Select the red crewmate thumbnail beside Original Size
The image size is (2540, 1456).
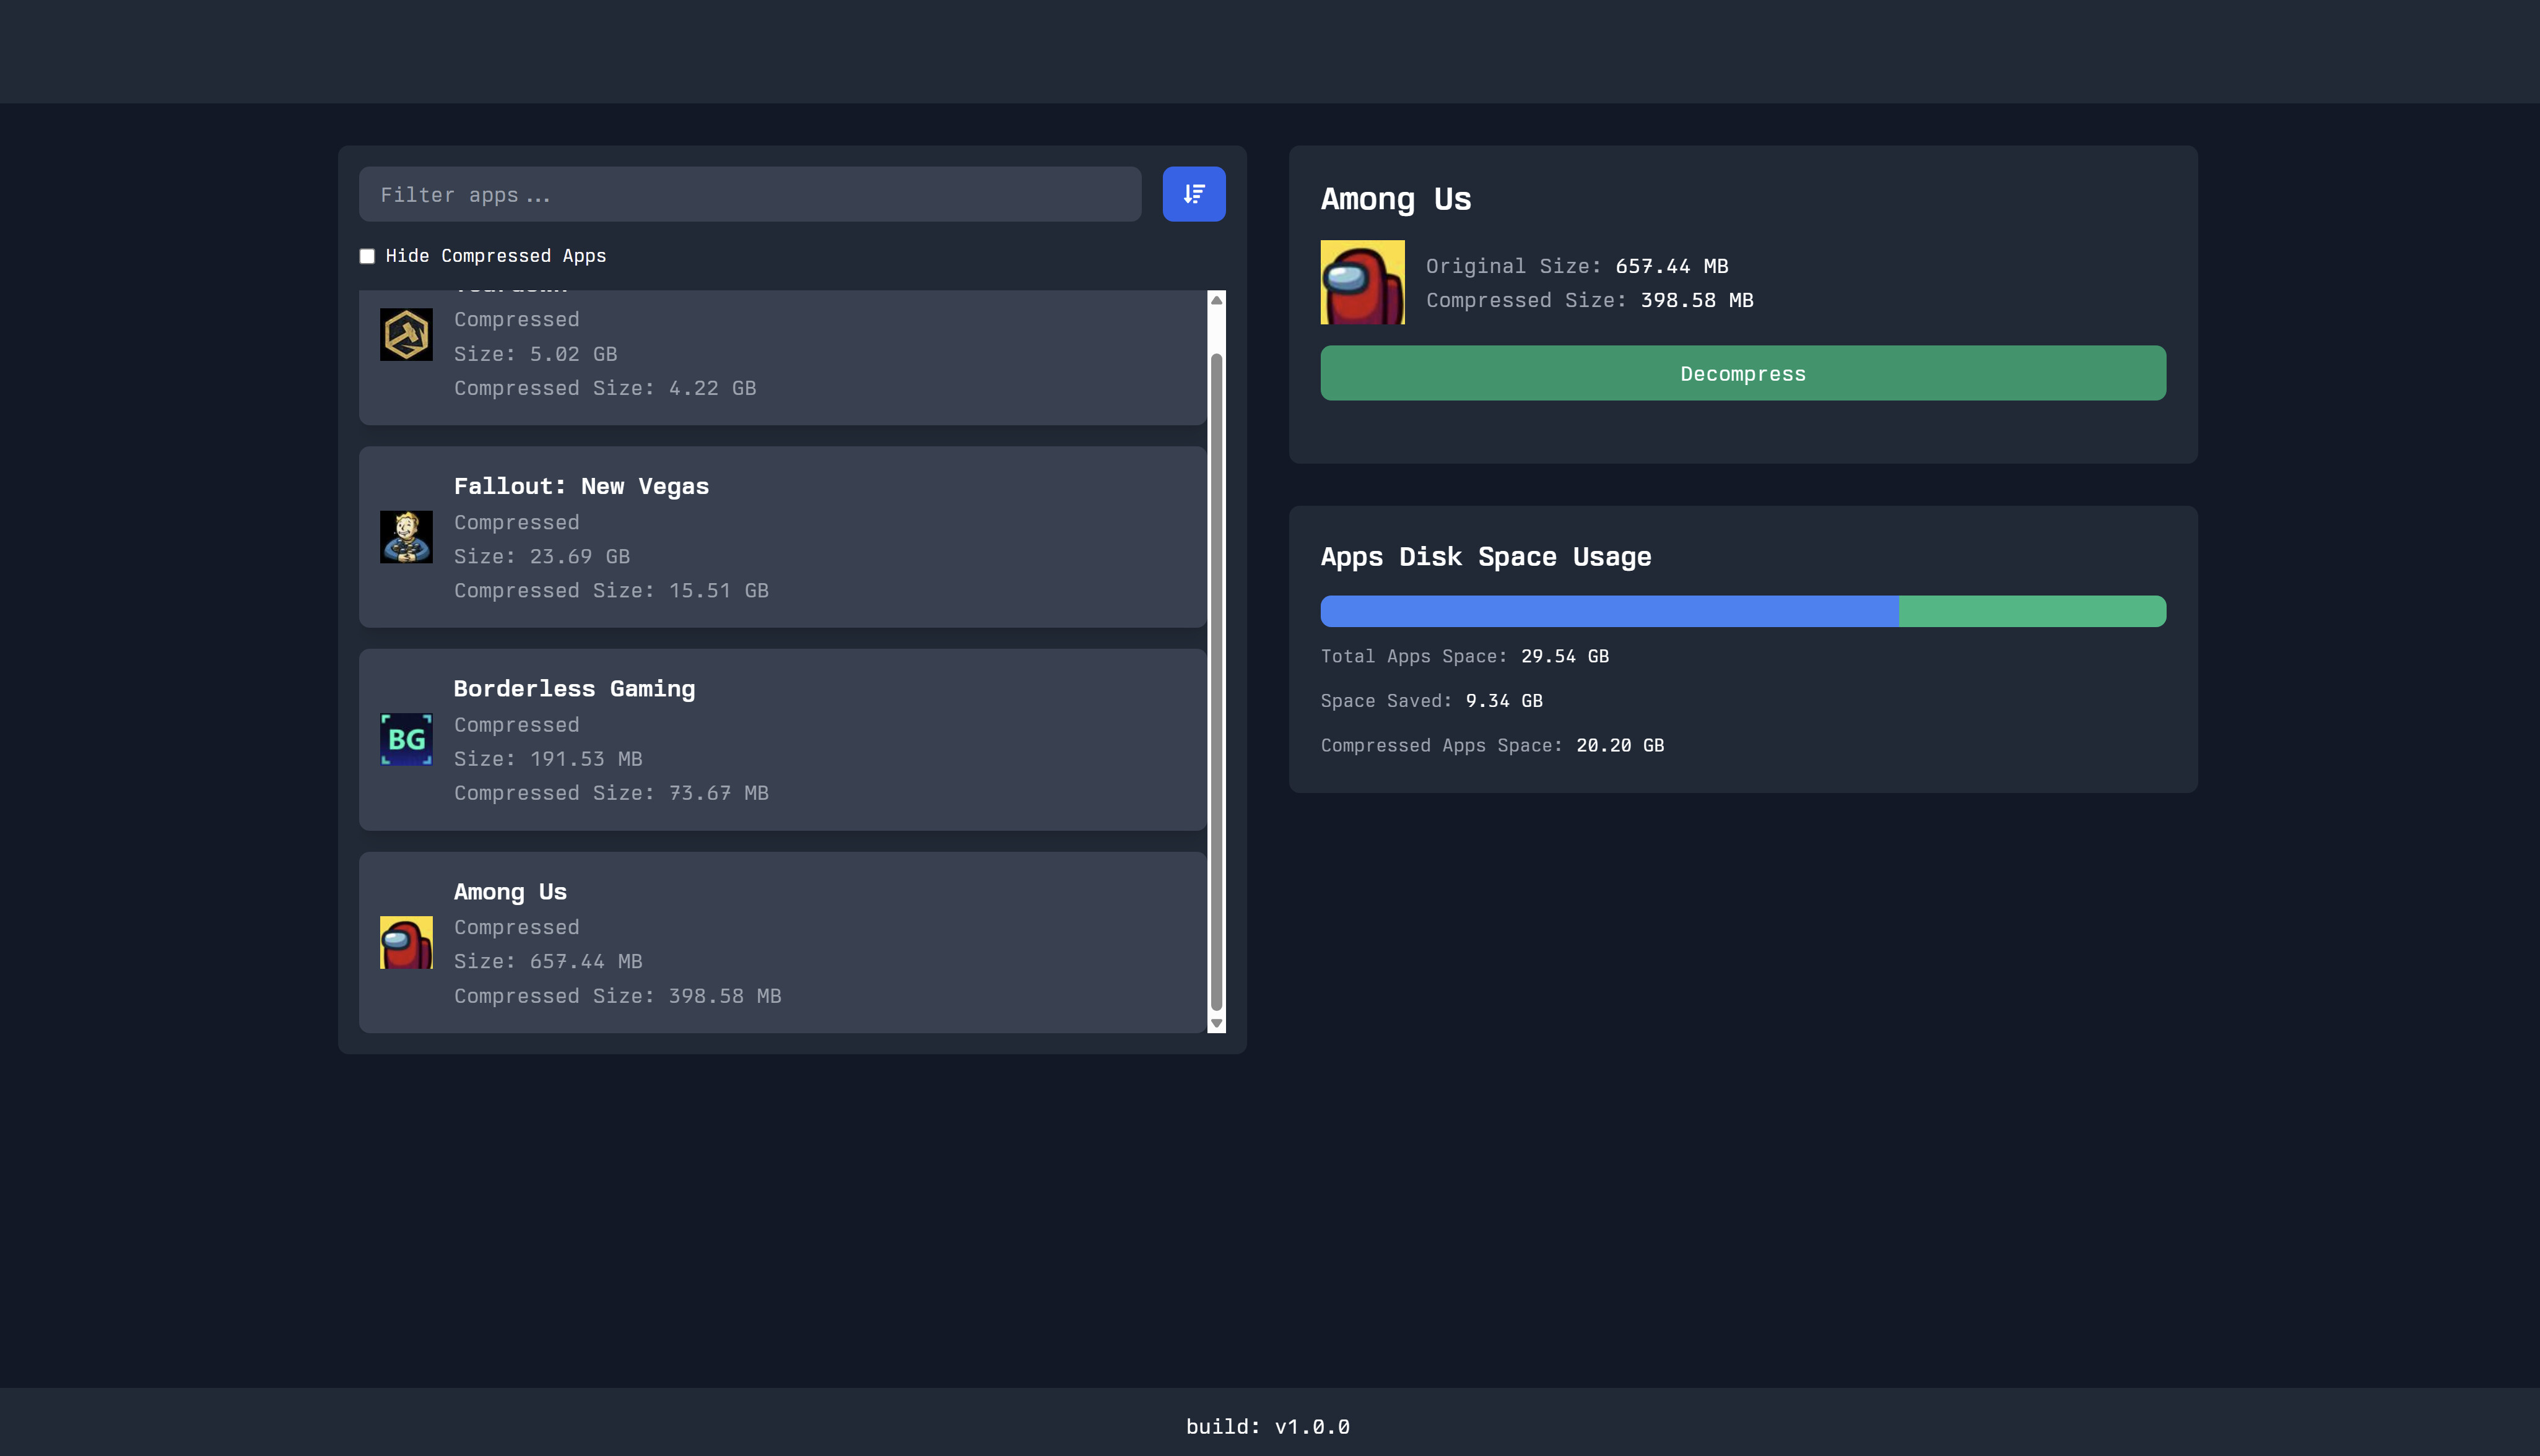(x=1362, y=282)
